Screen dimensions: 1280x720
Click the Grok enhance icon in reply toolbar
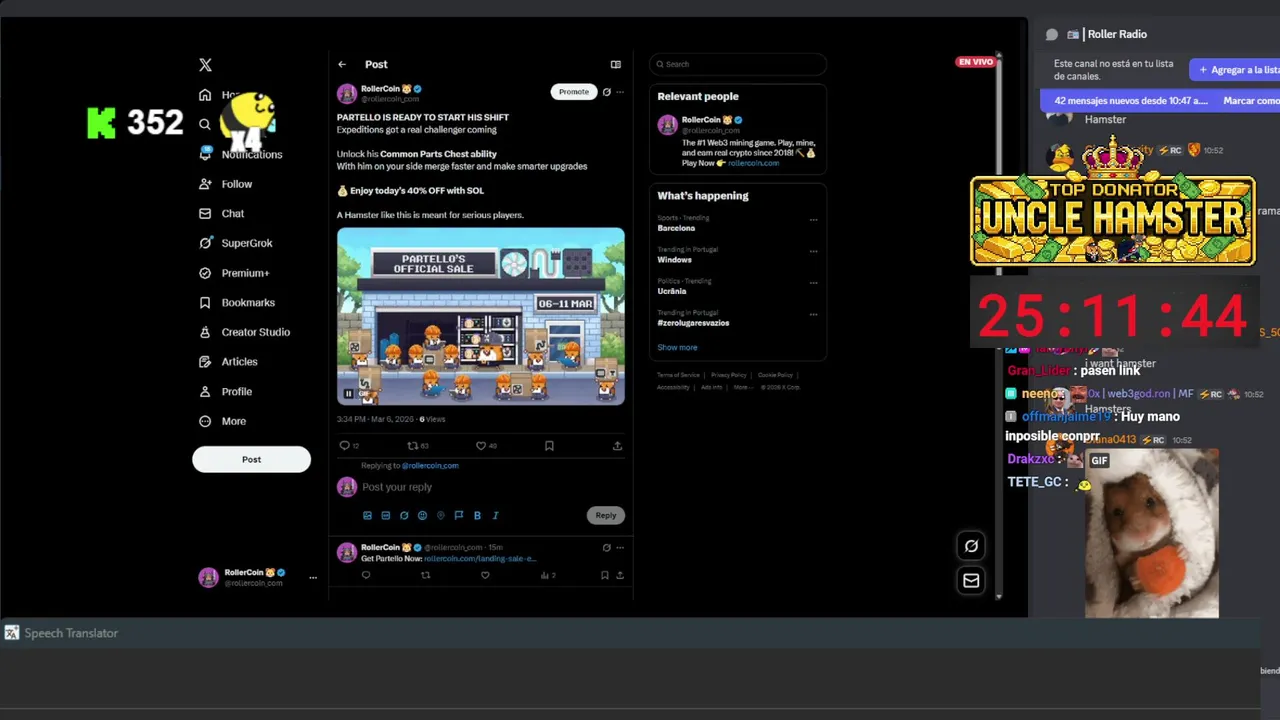click(x=404, y=516)
